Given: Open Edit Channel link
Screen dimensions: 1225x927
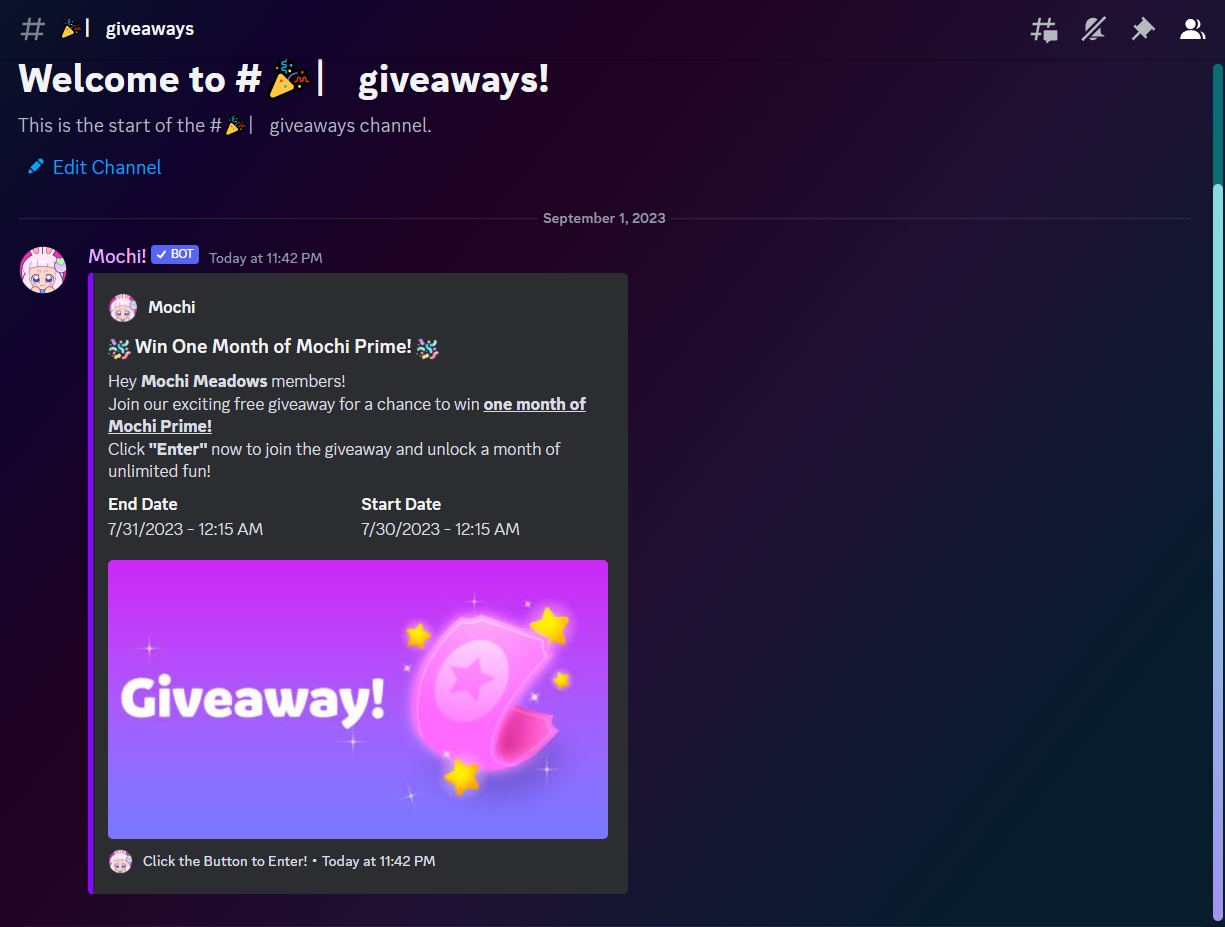Looking at the screenshot, I should (x=107, y=167).
